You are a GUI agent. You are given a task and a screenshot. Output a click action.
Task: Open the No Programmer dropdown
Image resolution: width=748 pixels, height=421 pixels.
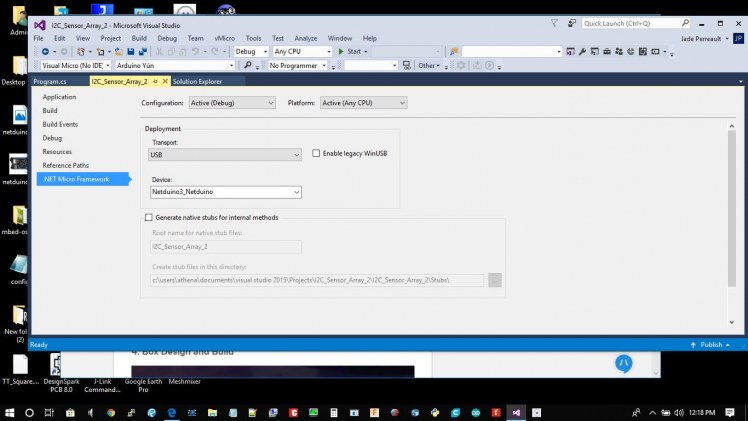tap(298, 65)
